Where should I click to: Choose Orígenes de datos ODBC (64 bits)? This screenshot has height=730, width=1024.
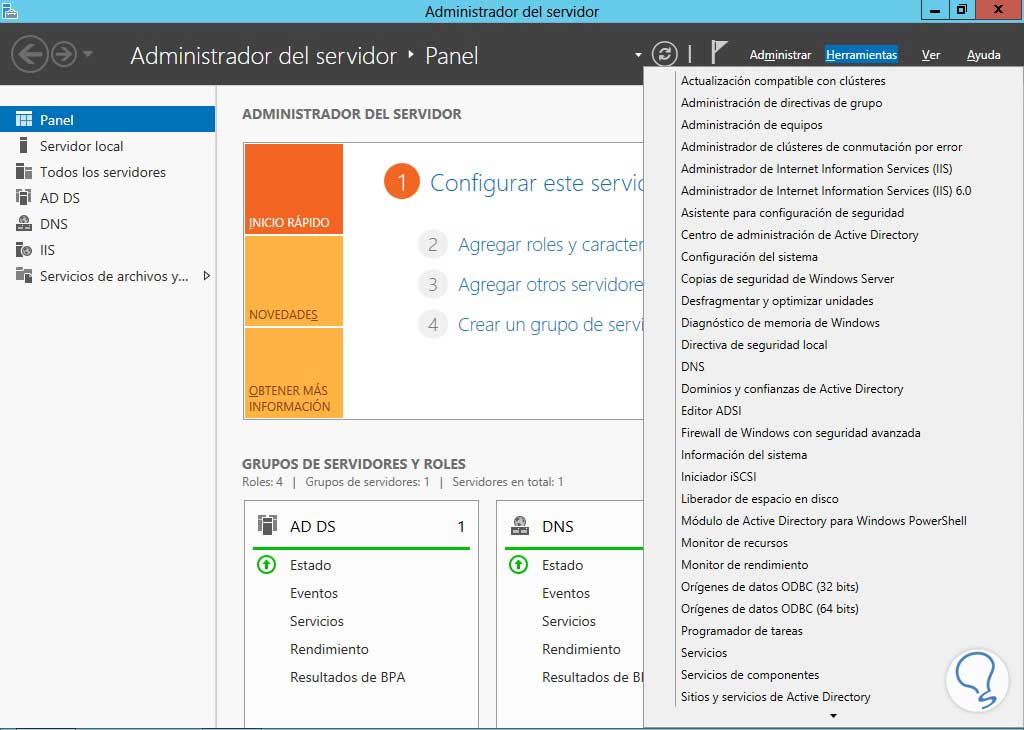(x=770, y=609)
